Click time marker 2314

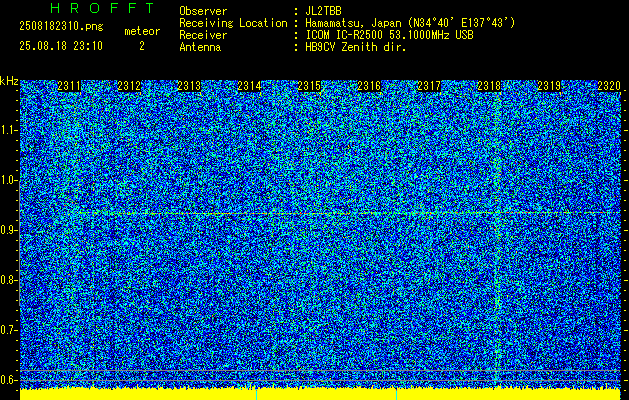point(249,86)
